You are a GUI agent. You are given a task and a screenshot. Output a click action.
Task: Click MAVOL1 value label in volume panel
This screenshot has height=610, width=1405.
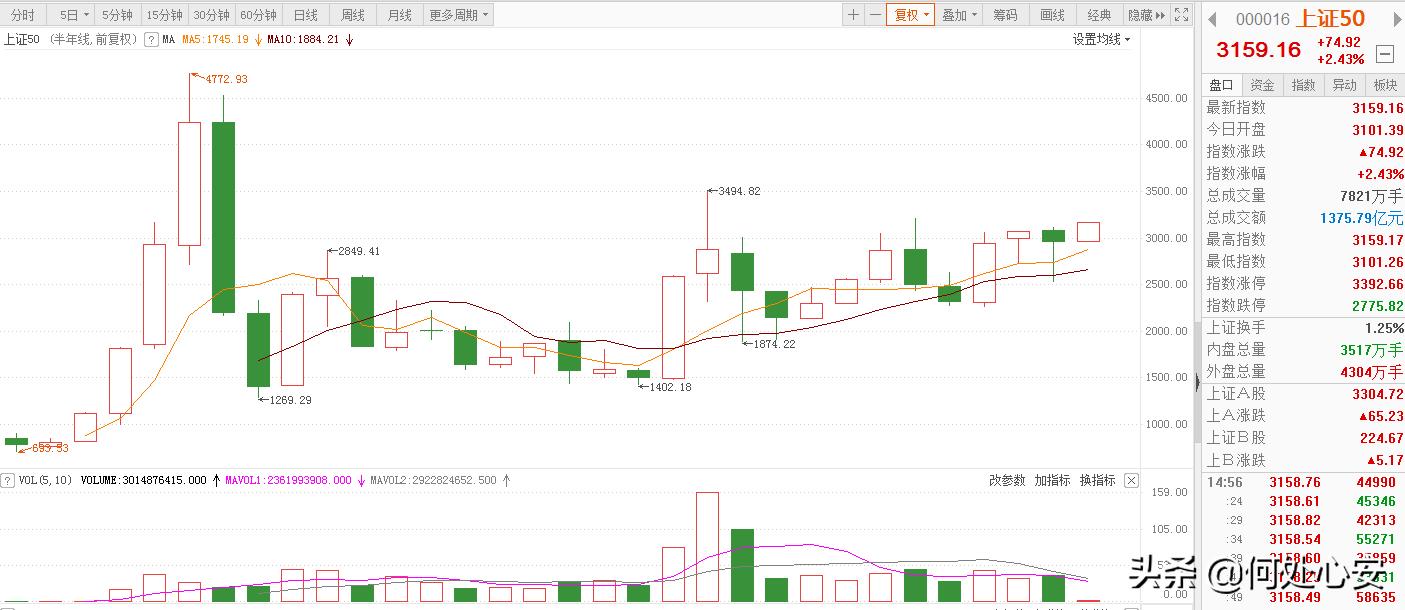tap(288, 480)
